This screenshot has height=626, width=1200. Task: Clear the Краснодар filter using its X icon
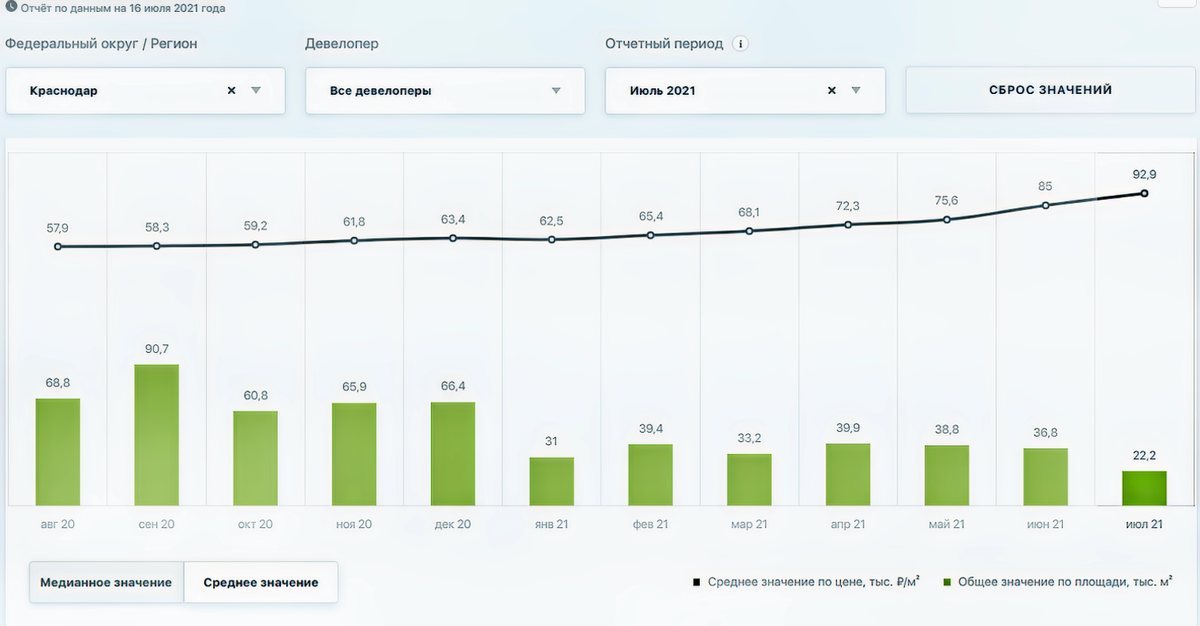point(231,90)
